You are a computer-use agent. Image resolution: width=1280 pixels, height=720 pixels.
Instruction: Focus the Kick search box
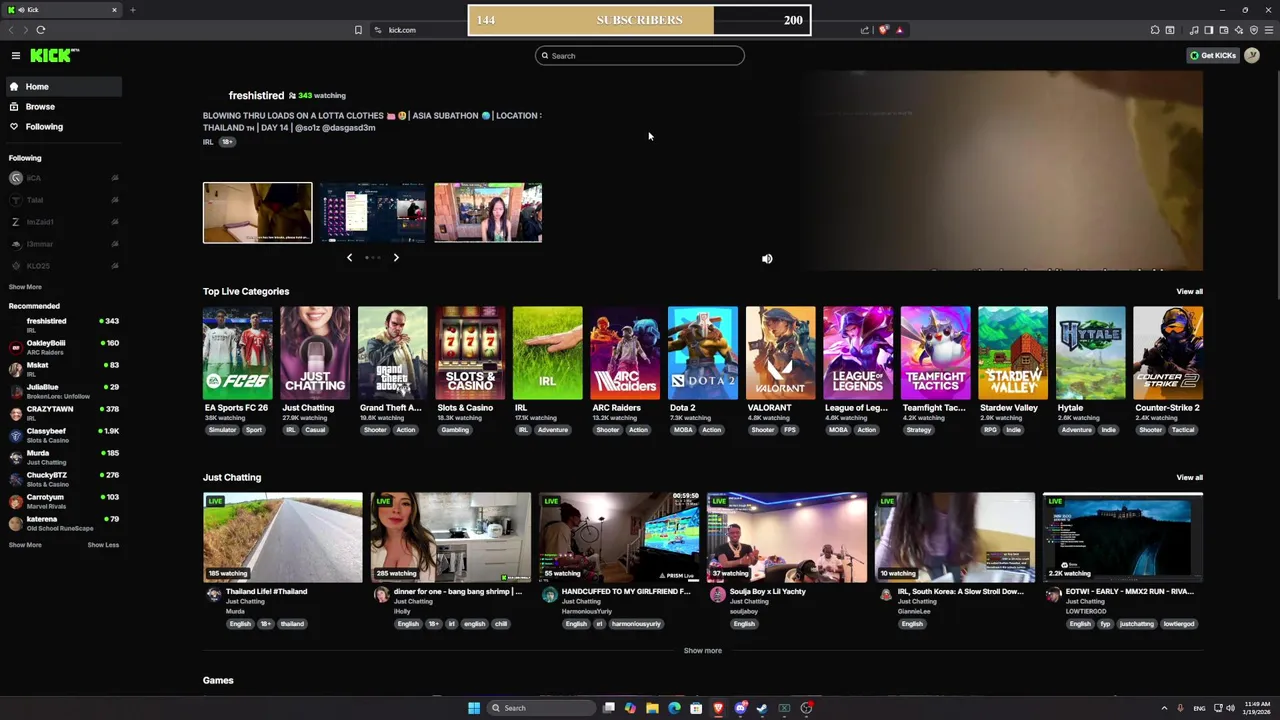pyautogui.click(x=640, y=56)
